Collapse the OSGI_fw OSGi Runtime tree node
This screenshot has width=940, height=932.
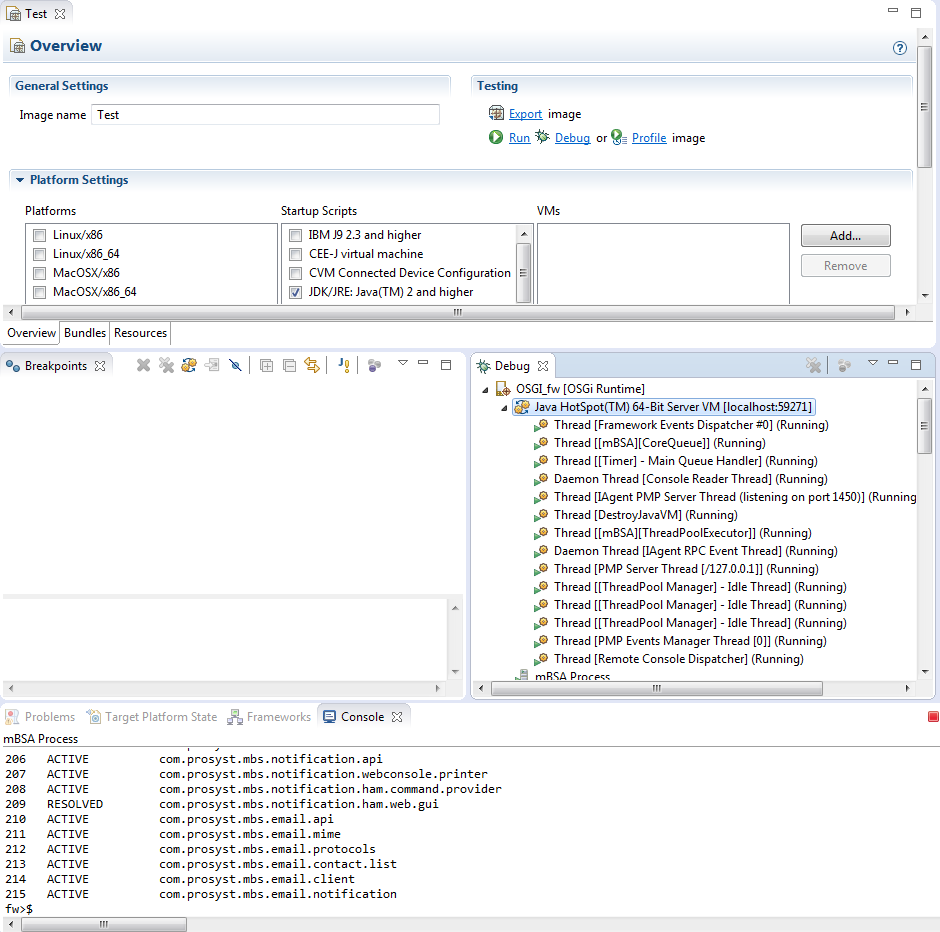pos(485,389)
